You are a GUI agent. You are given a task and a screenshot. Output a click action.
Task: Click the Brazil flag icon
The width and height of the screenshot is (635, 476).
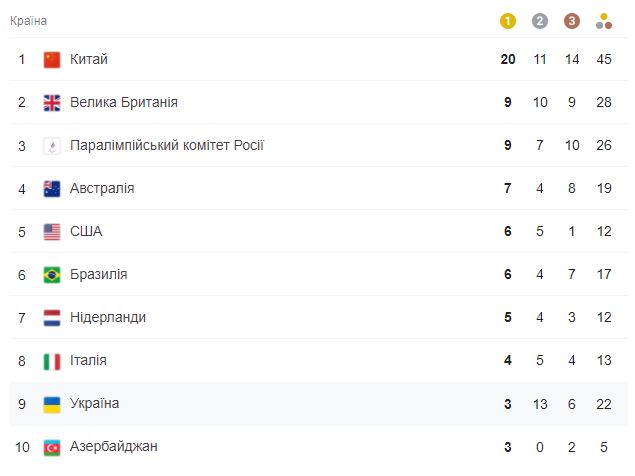pyautogui.click(x=52, y=275)
